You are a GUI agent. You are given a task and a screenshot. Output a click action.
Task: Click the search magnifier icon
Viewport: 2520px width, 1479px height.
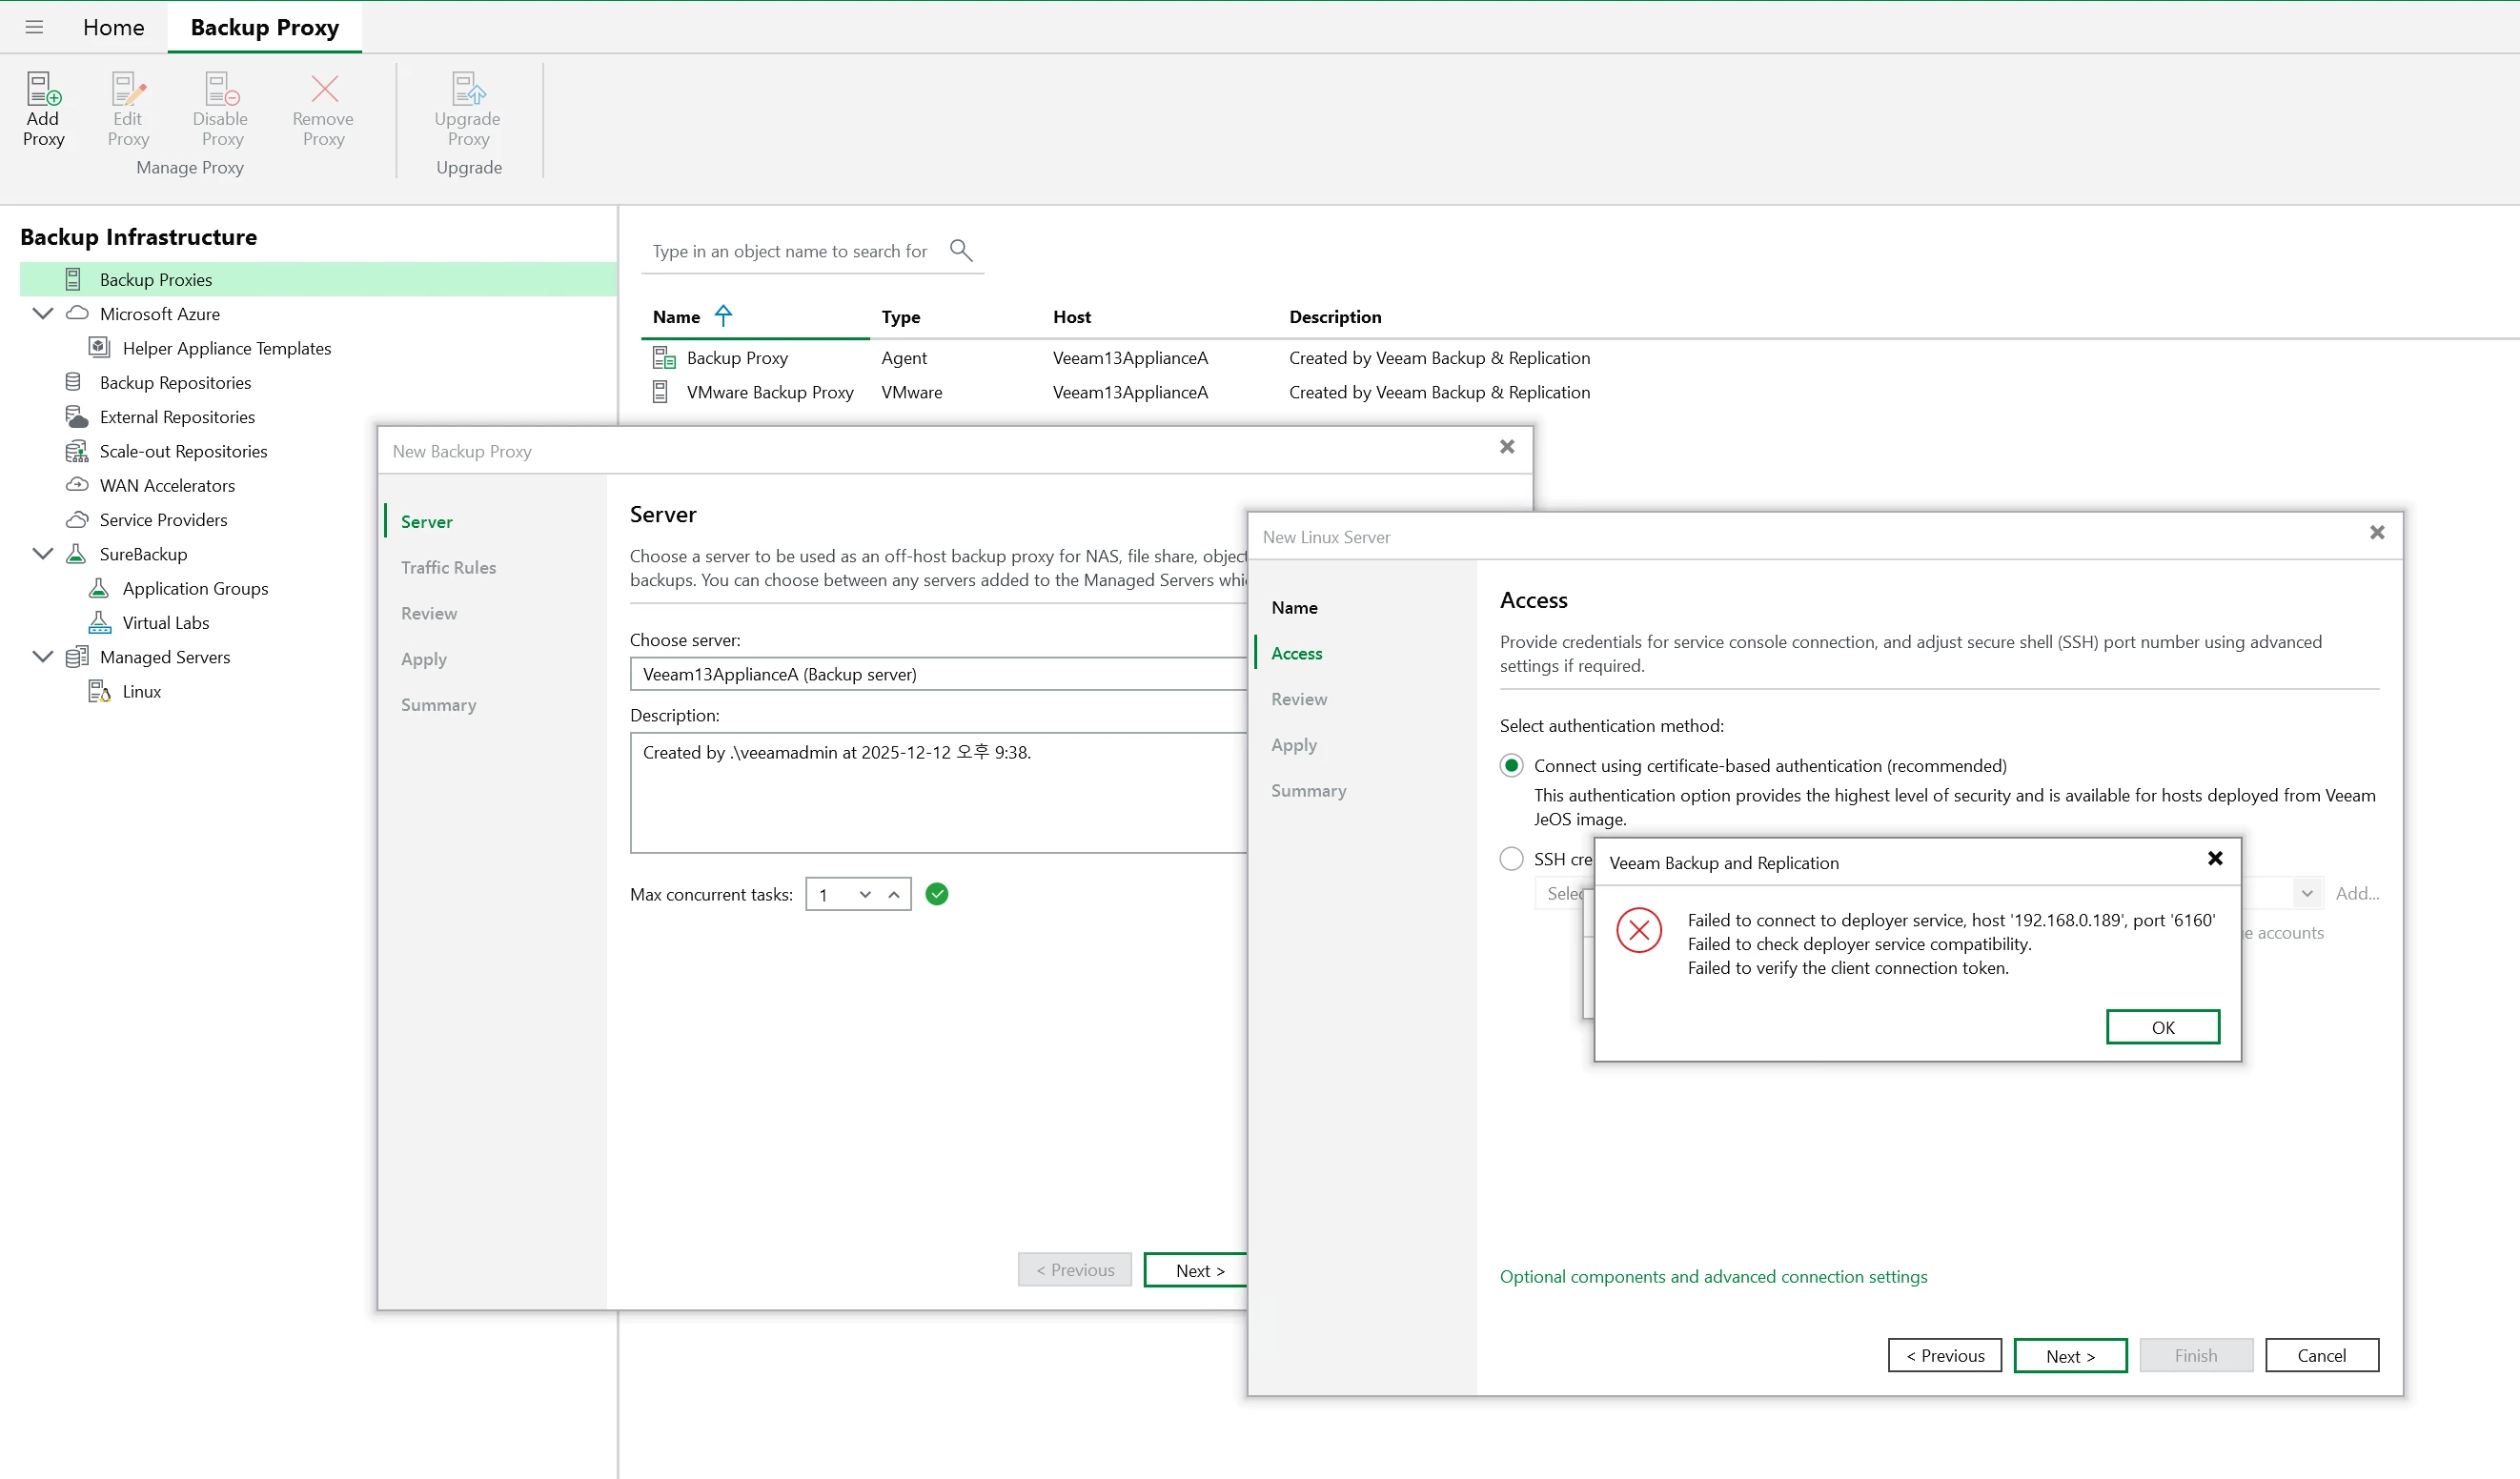pos(960,250)
